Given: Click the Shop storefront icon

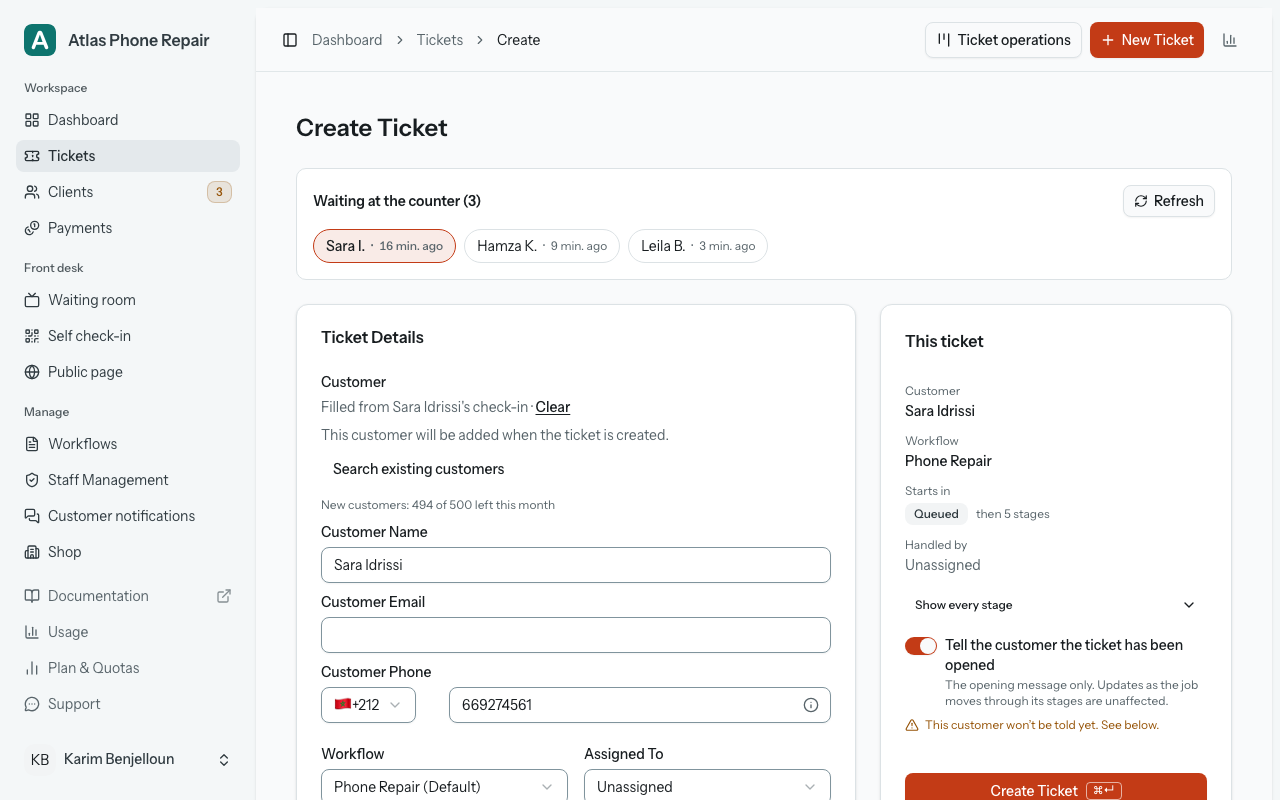Looking at the screenshot, I should coord(32,552).
